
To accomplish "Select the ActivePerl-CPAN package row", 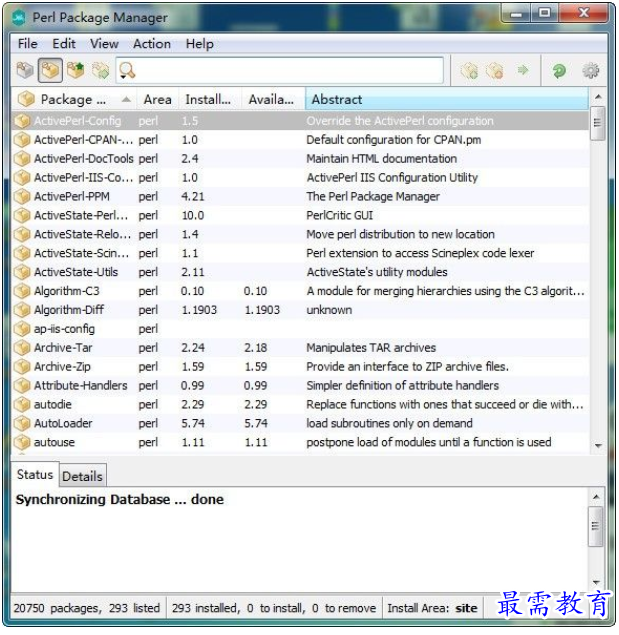I will point(300,140).
